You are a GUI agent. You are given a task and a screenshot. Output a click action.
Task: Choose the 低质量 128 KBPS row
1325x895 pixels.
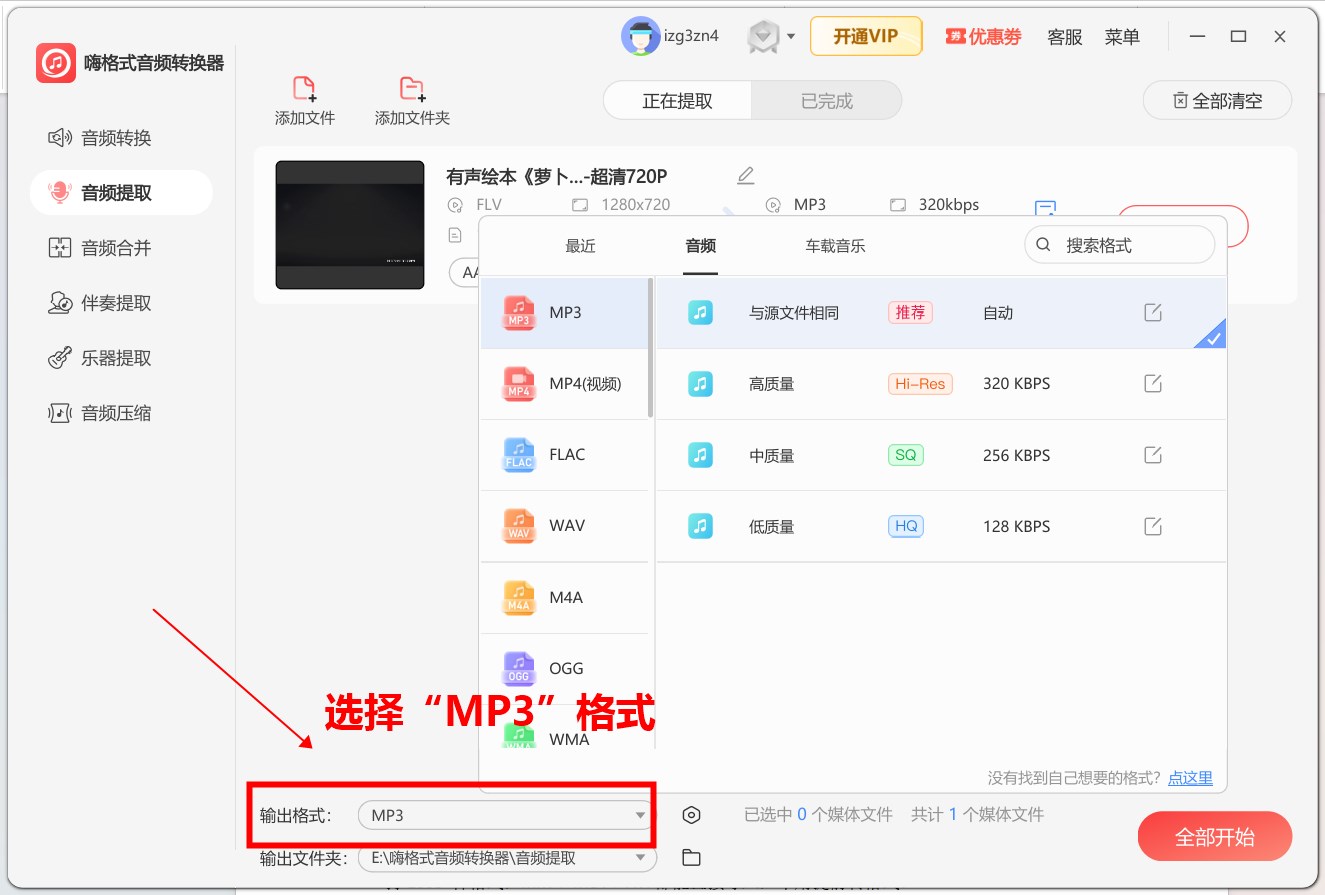click(x=941, y=526)
